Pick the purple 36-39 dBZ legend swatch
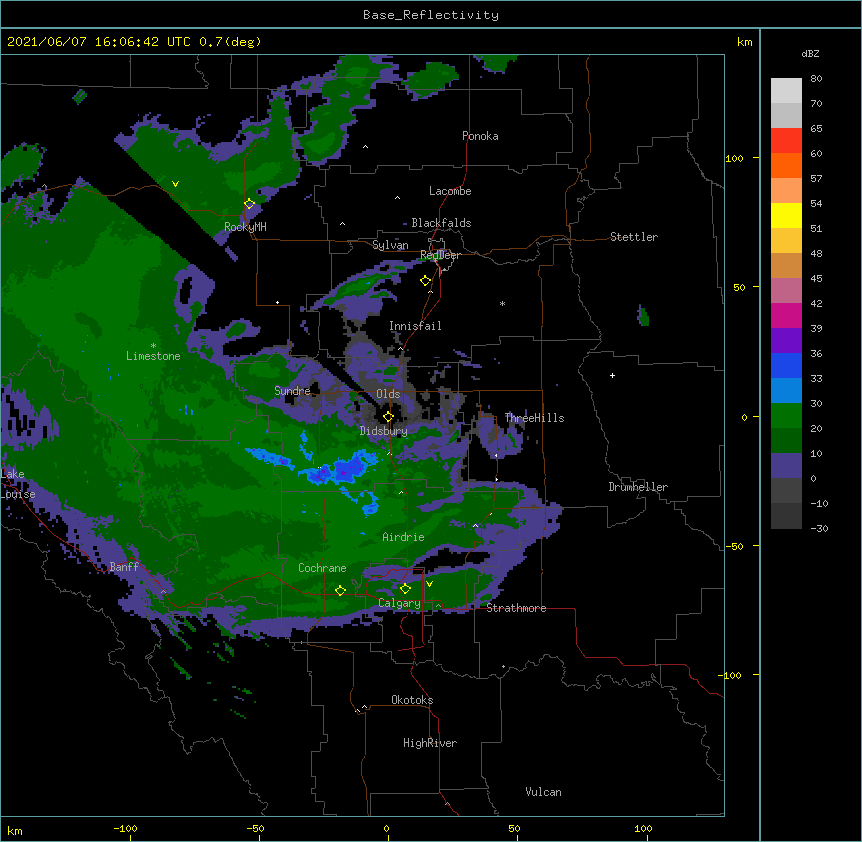862x842 pixels. (786, 341)
